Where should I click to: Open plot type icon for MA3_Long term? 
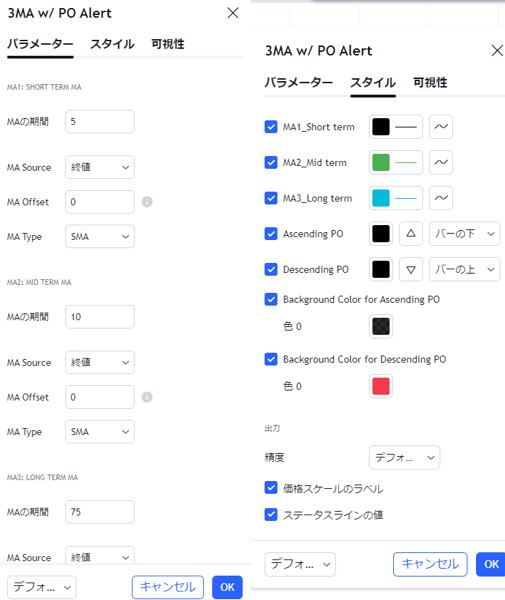[441, 198]
